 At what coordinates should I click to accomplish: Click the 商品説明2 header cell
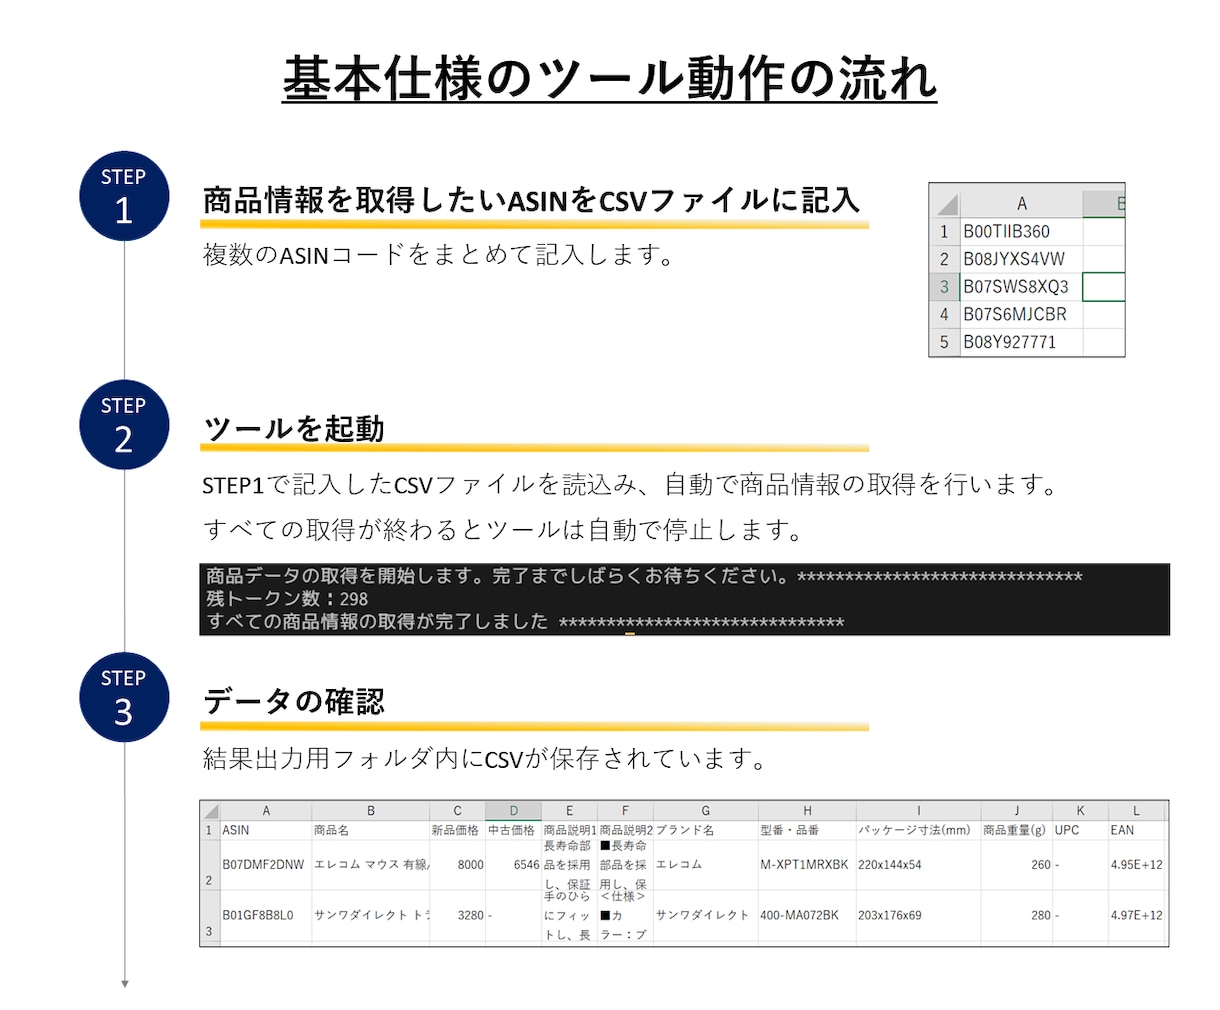625,830
